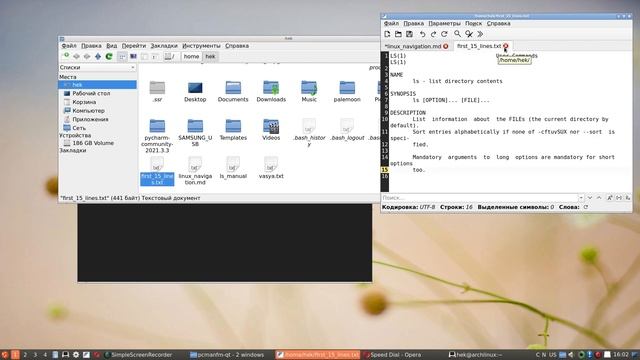Open file manager Инструменты menu
The width and height of the screenshot is (640, 360).
(x=201, y=46)
